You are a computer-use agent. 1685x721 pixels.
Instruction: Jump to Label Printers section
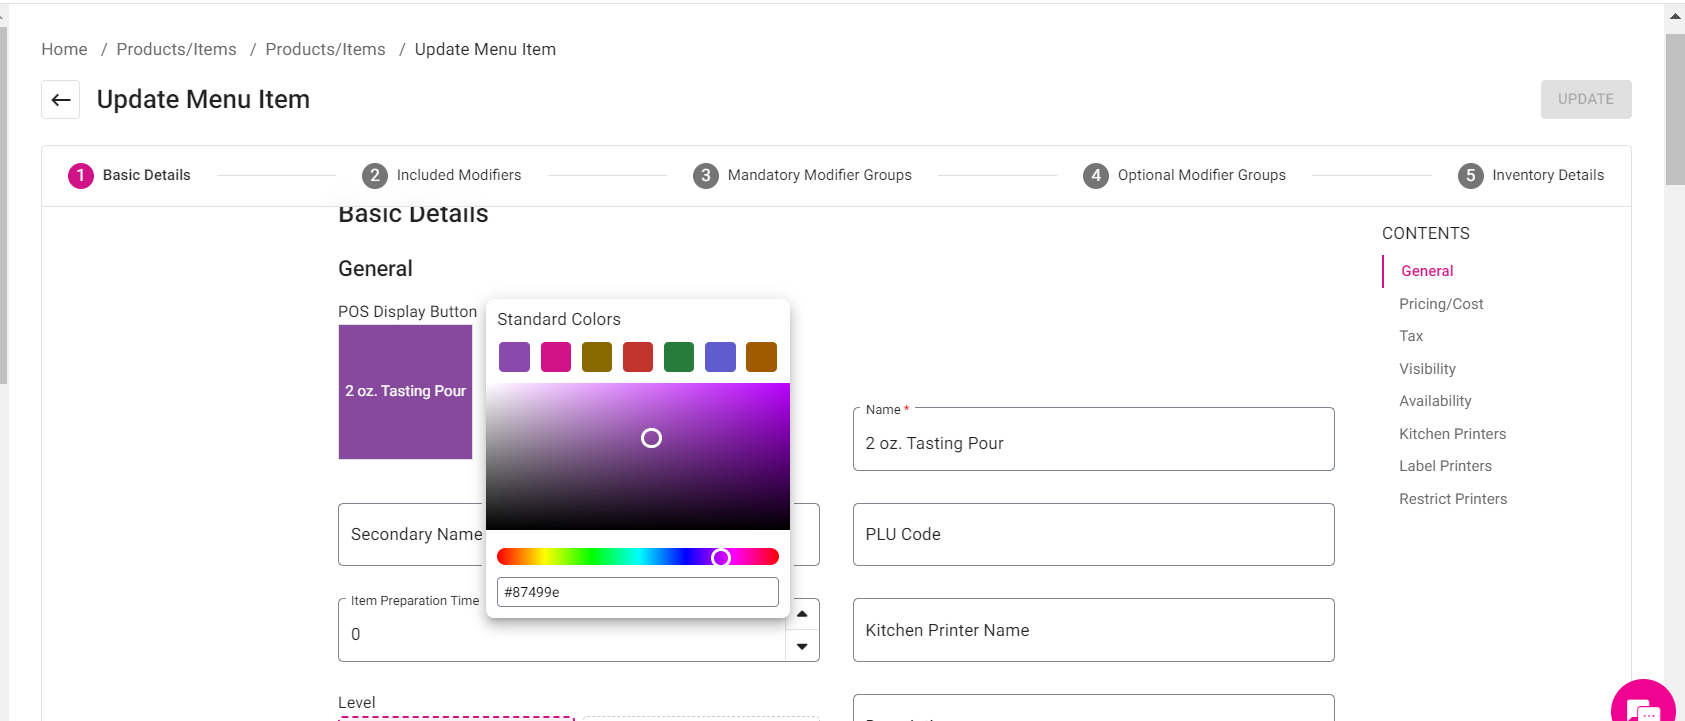1445,466
